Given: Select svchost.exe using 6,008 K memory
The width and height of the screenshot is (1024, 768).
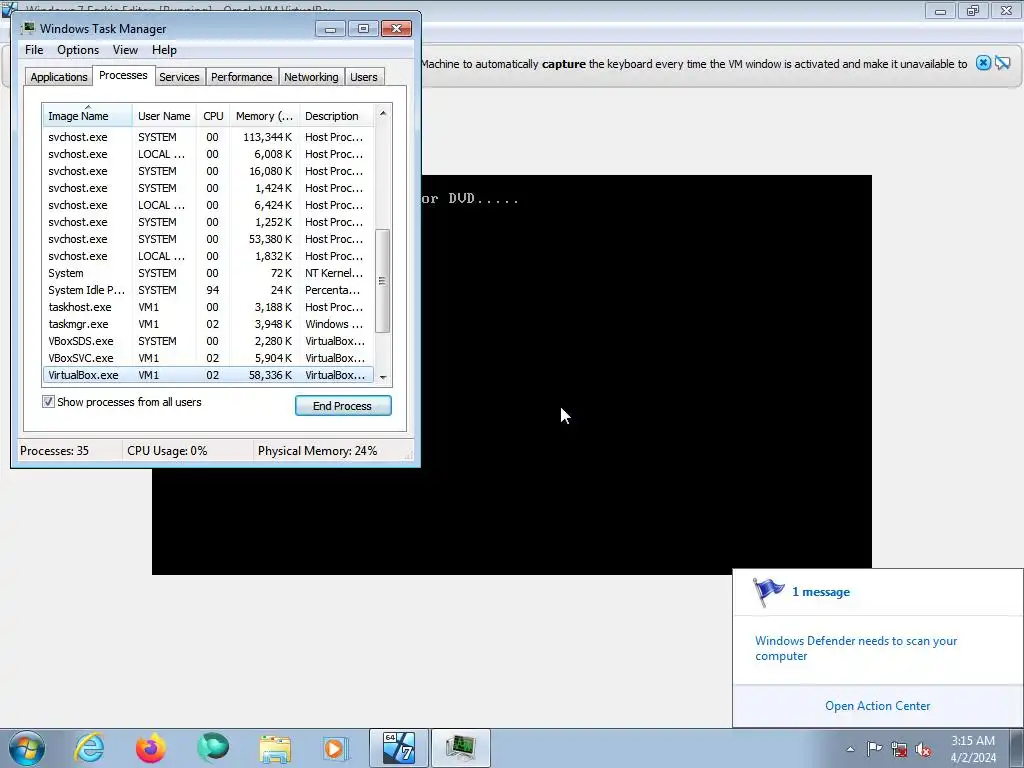Looking at the screenshot, I should (208, 154).
